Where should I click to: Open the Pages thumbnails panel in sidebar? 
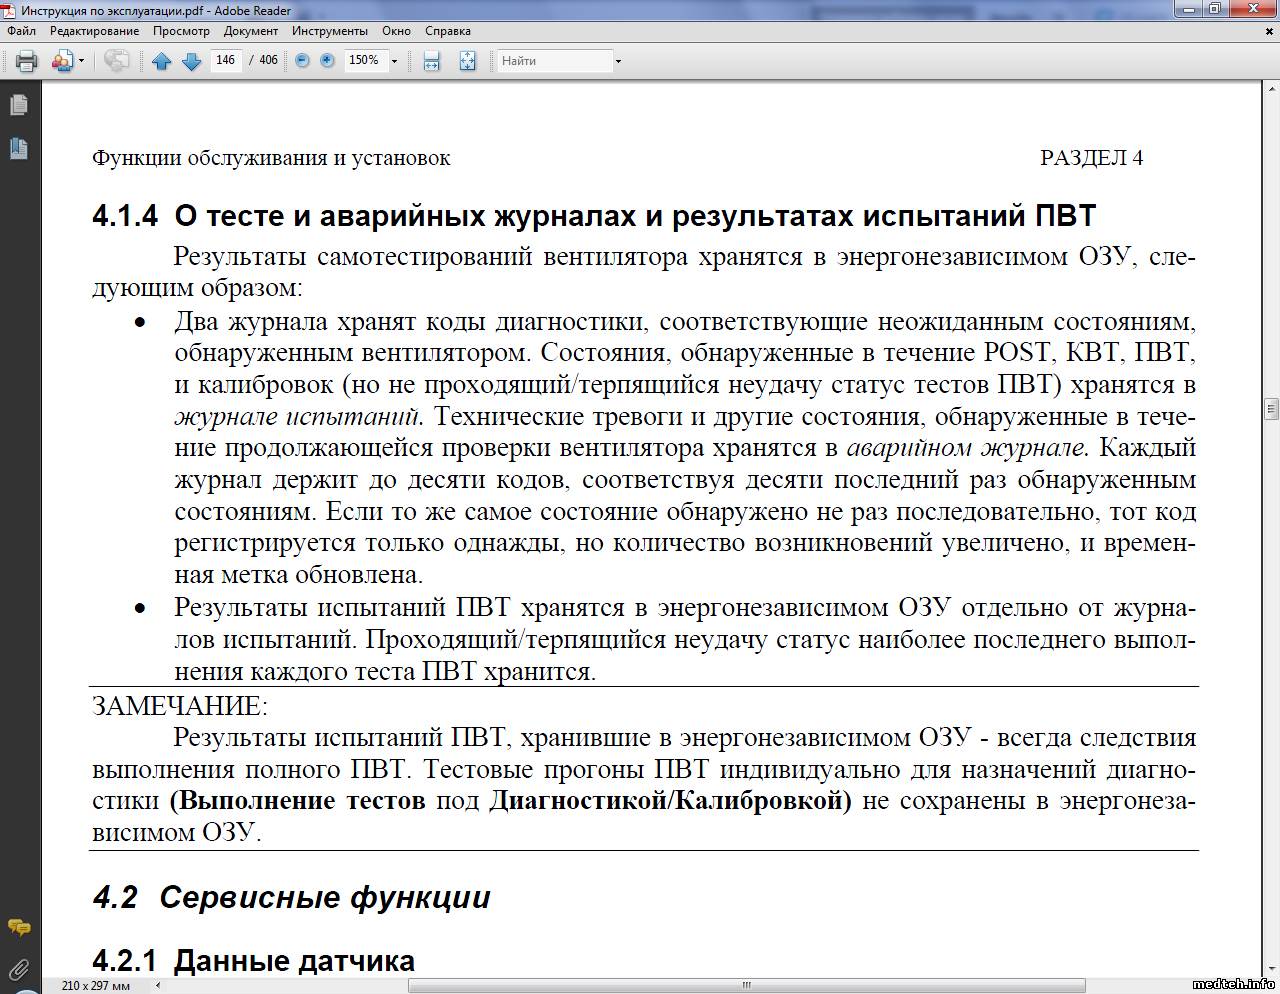[18, 105]
